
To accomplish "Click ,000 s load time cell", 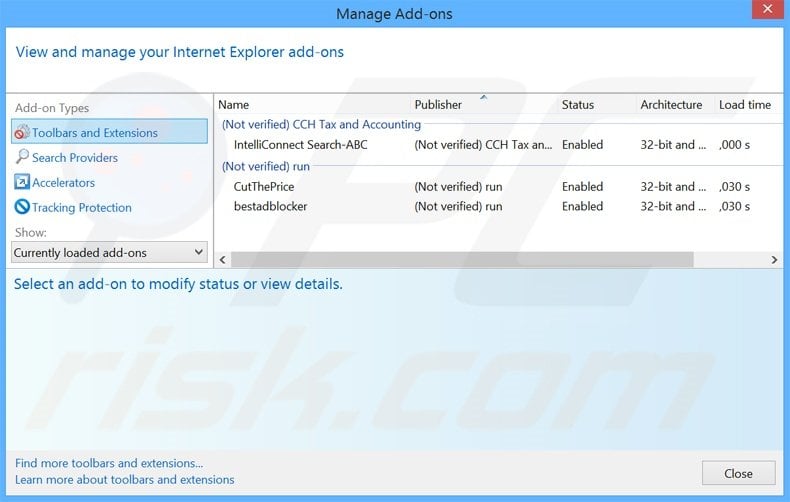I will pyautogui.click(x=735, y=145).
